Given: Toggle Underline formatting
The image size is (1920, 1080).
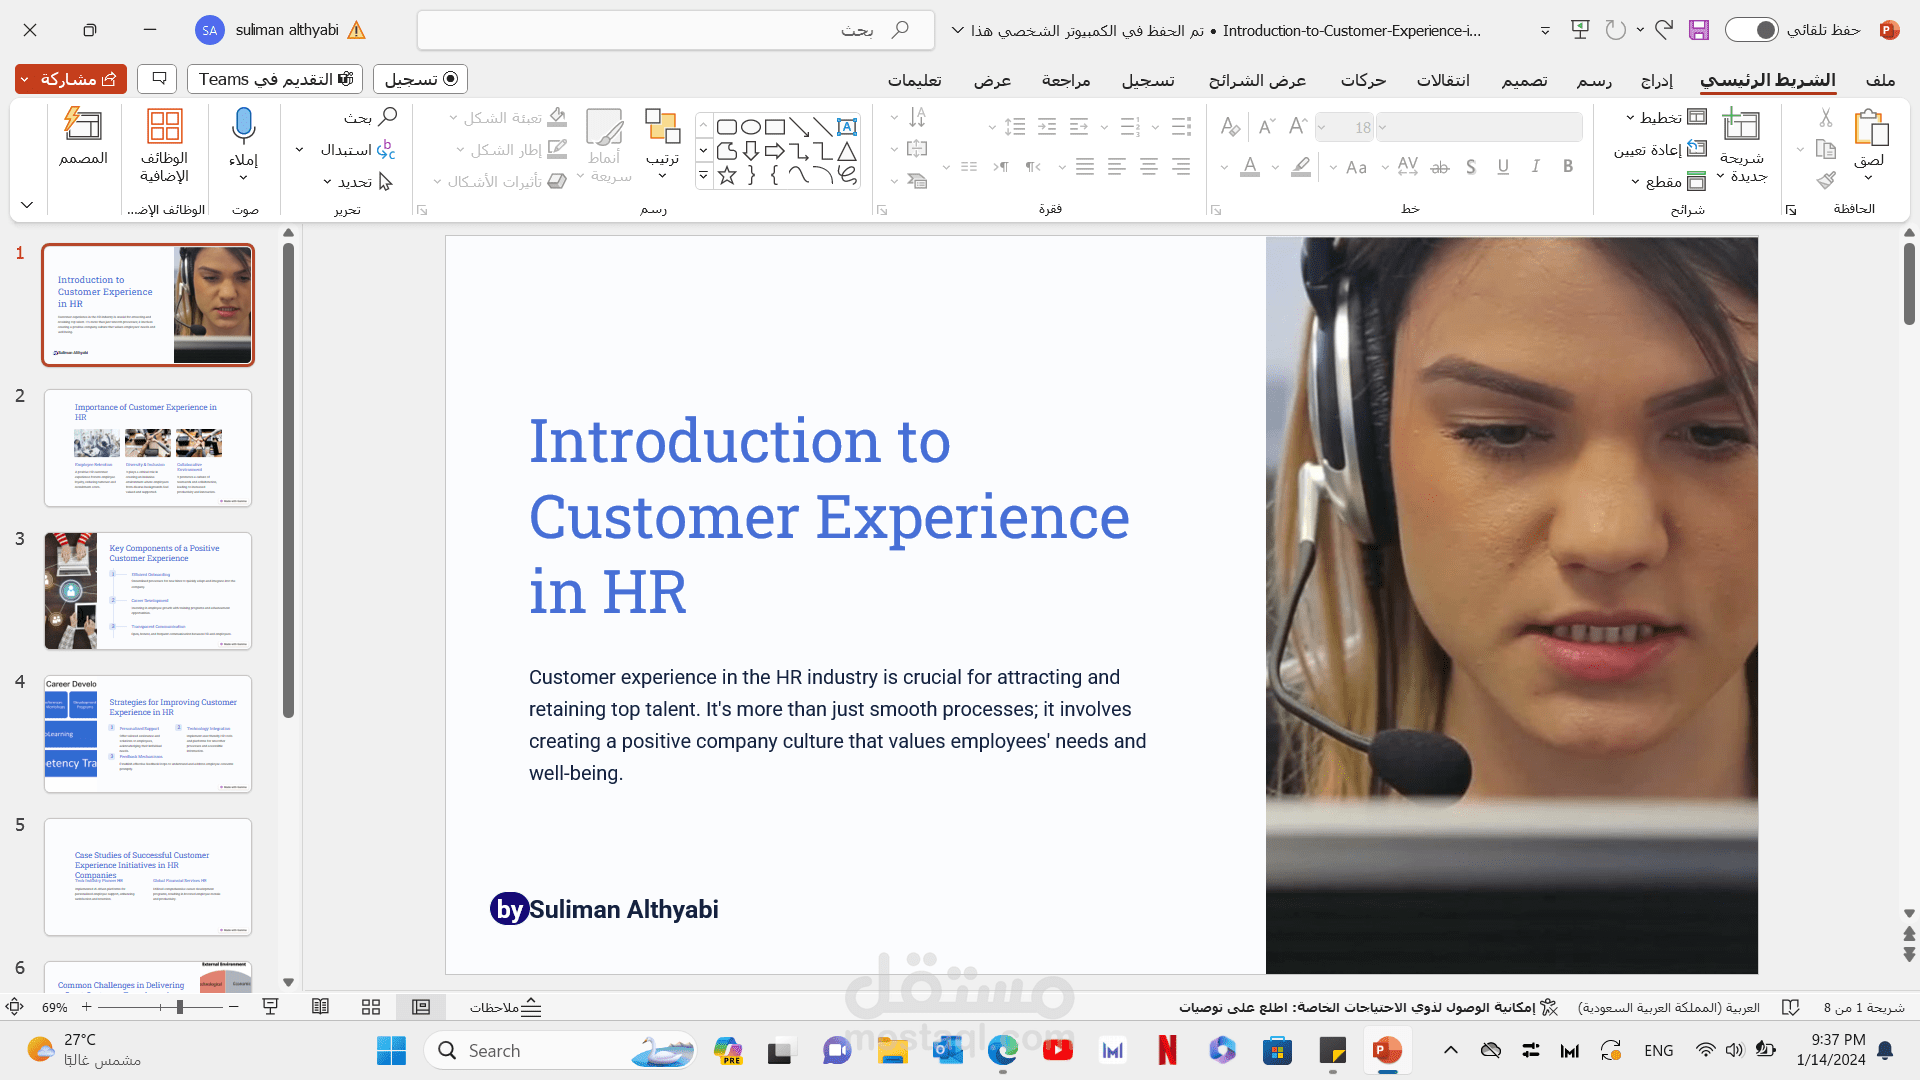Looking at the screenshot, I should tap(1503, 167).
